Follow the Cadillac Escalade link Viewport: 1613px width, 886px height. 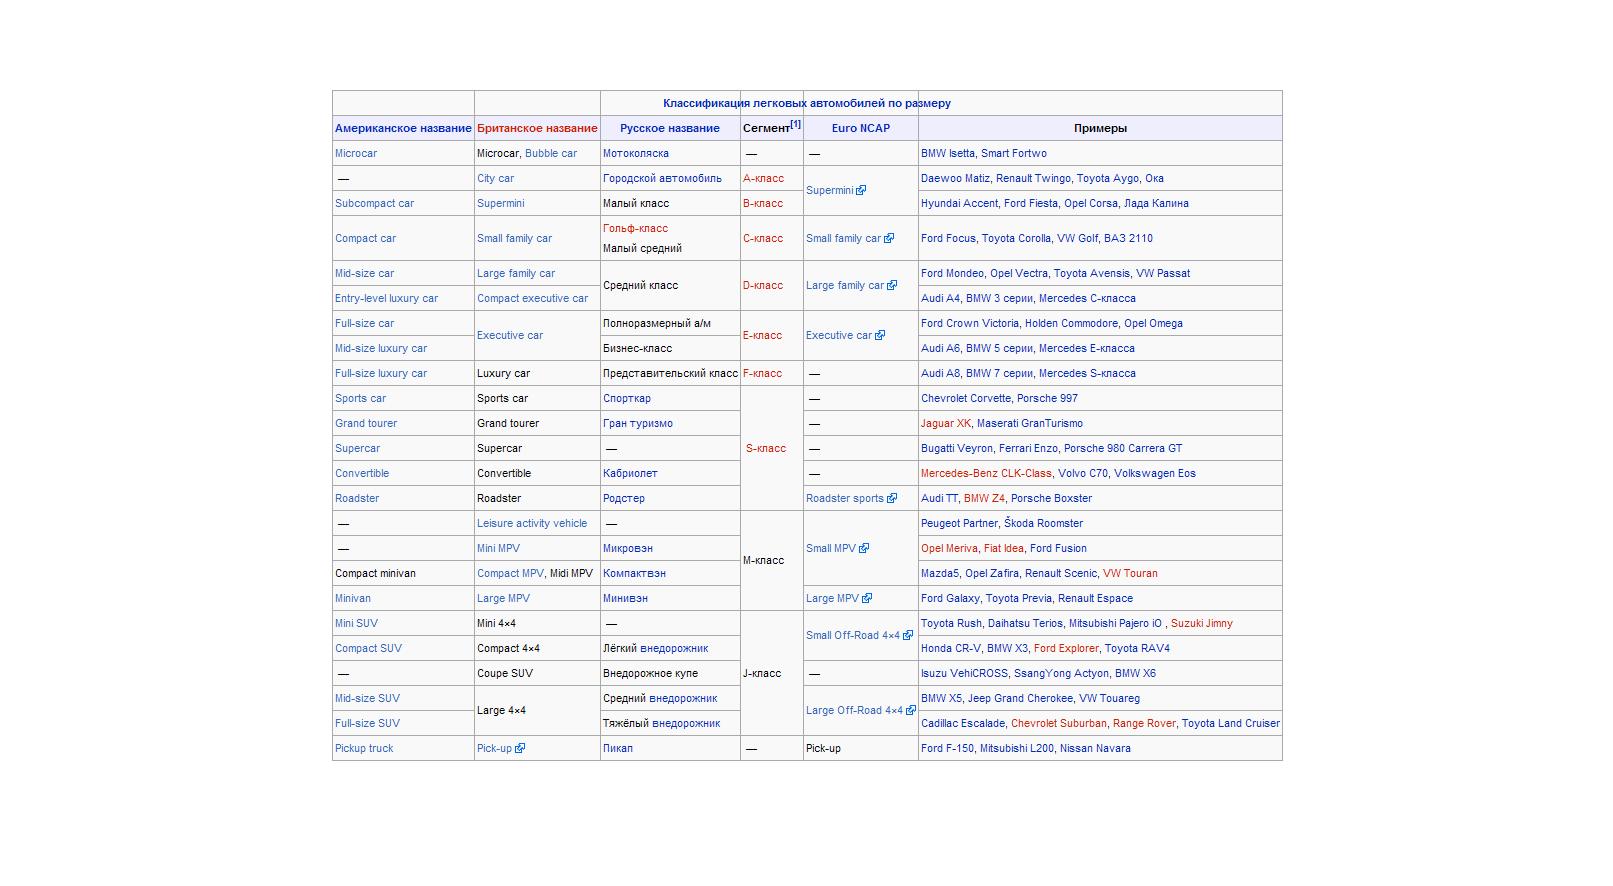click(x=963, y=723)
